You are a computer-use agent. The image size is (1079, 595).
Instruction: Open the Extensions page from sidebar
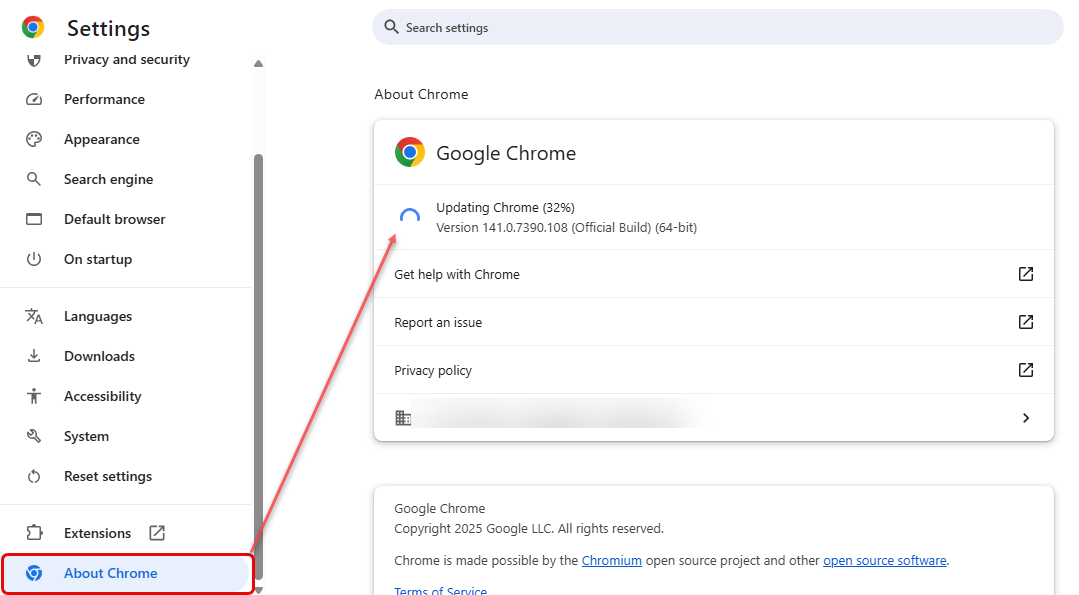coord(98,533)
